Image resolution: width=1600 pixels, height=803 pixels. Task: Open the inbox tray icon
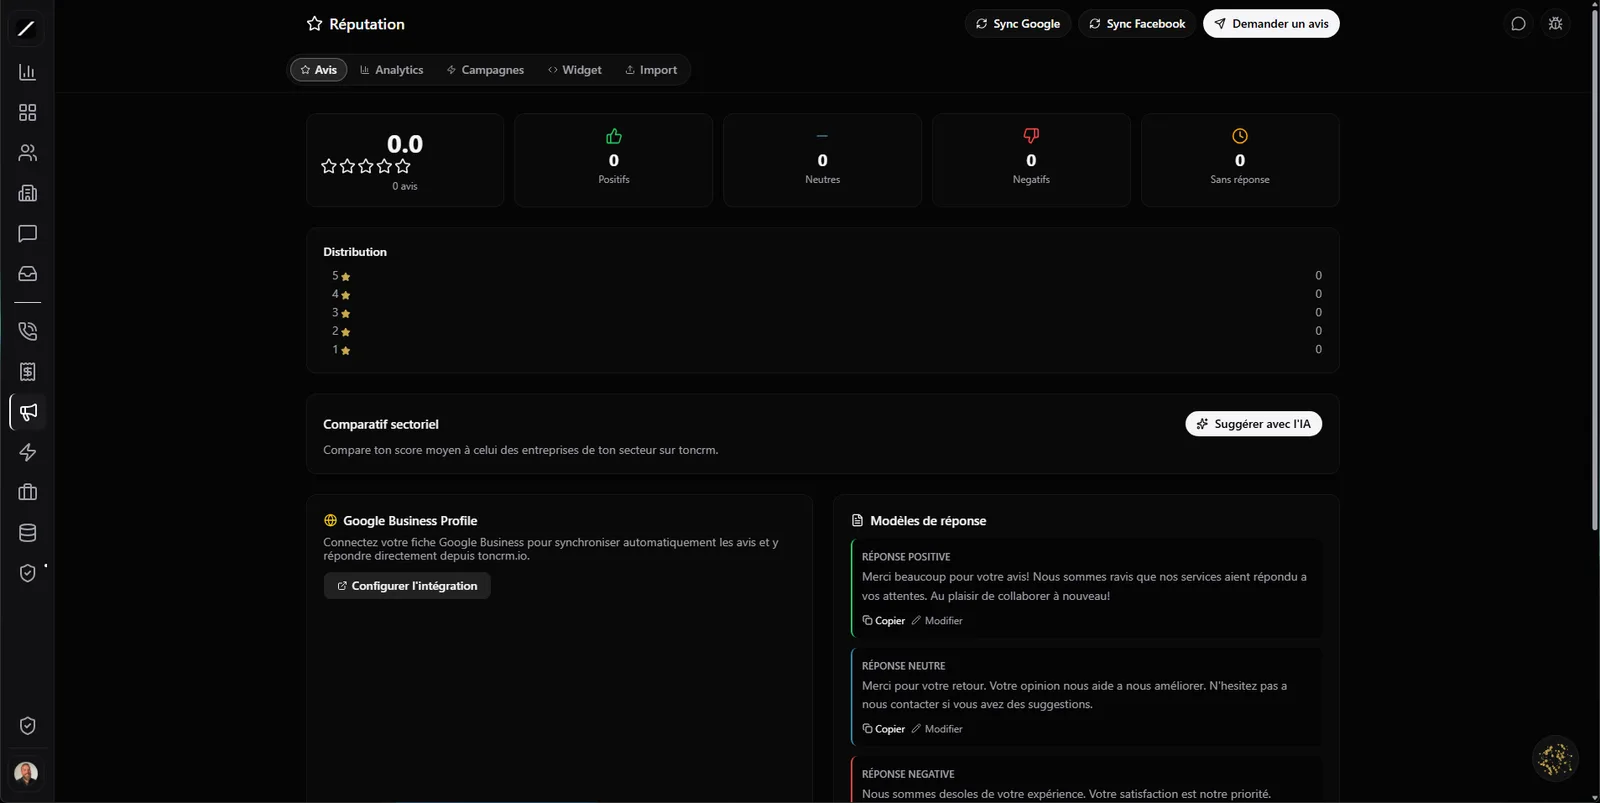click(27, 273)
